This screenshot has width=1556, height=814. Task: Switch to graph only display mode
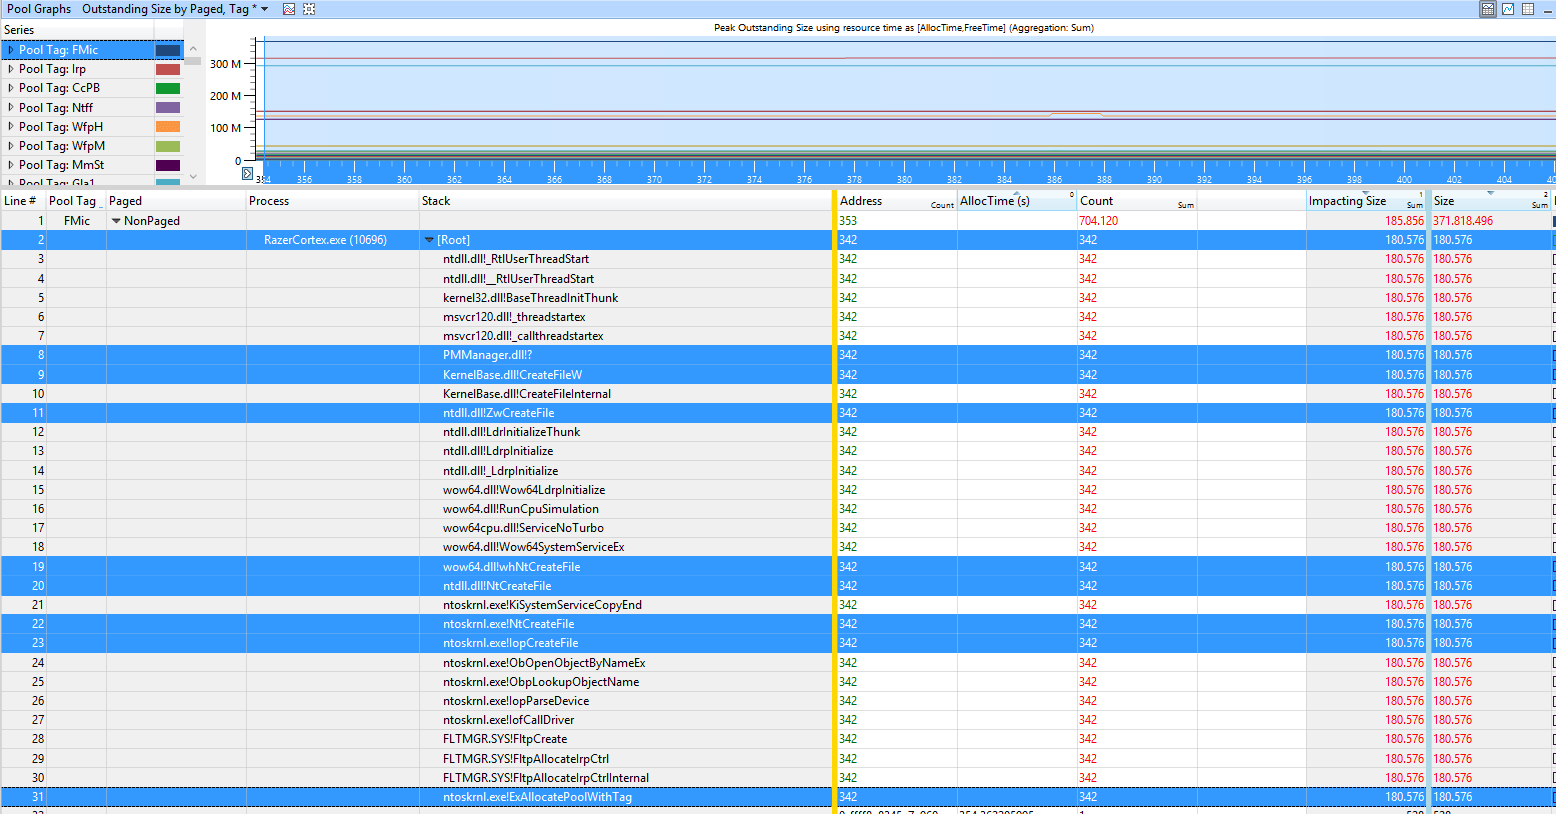point(1508,9)
